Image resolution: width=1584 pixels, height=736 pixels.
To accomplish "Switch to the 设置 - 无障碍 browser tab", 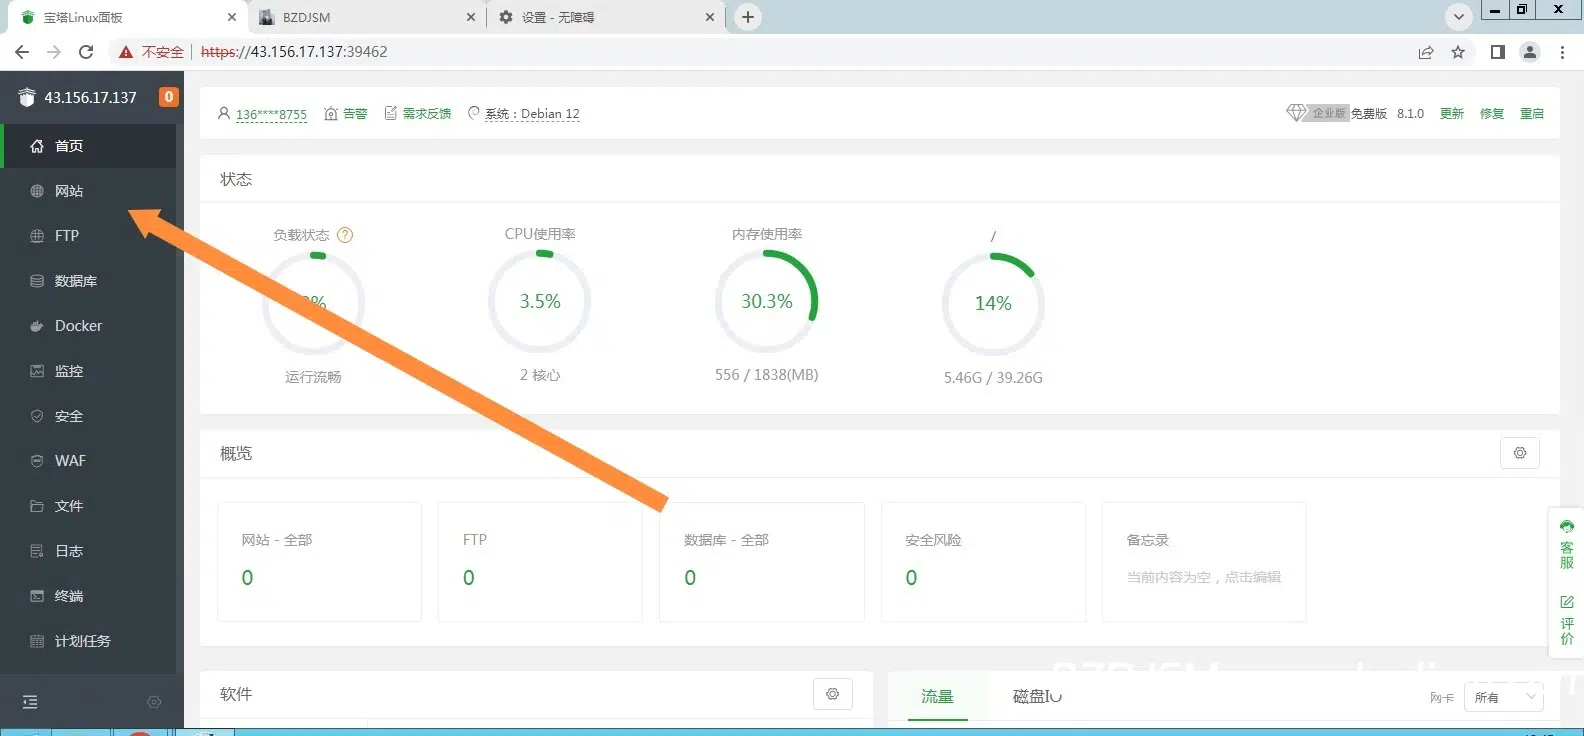I will point(606,17).
